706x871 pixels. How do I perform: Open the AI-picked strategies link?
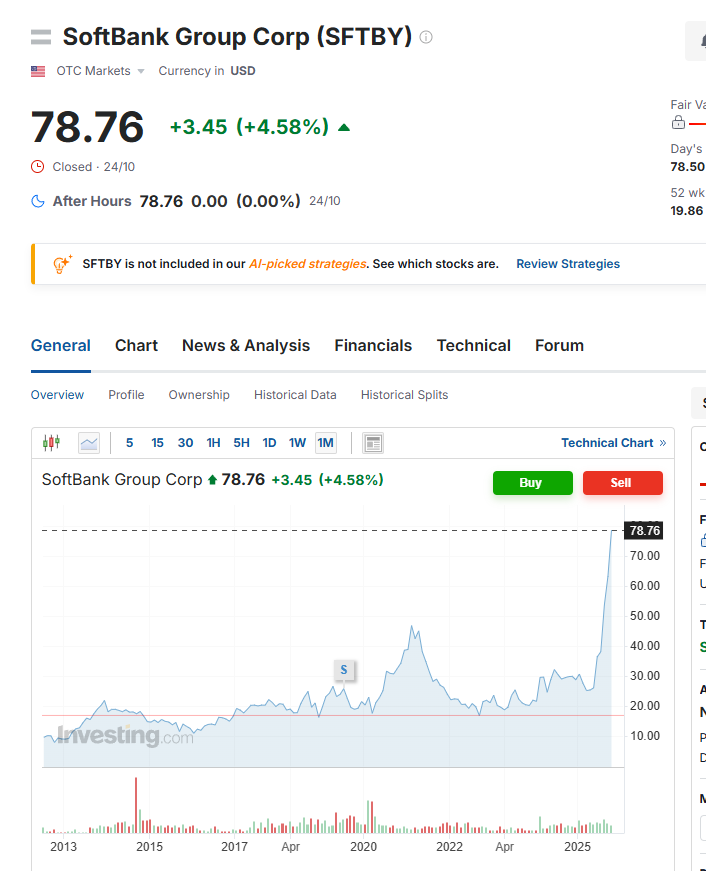pos(307,264)
